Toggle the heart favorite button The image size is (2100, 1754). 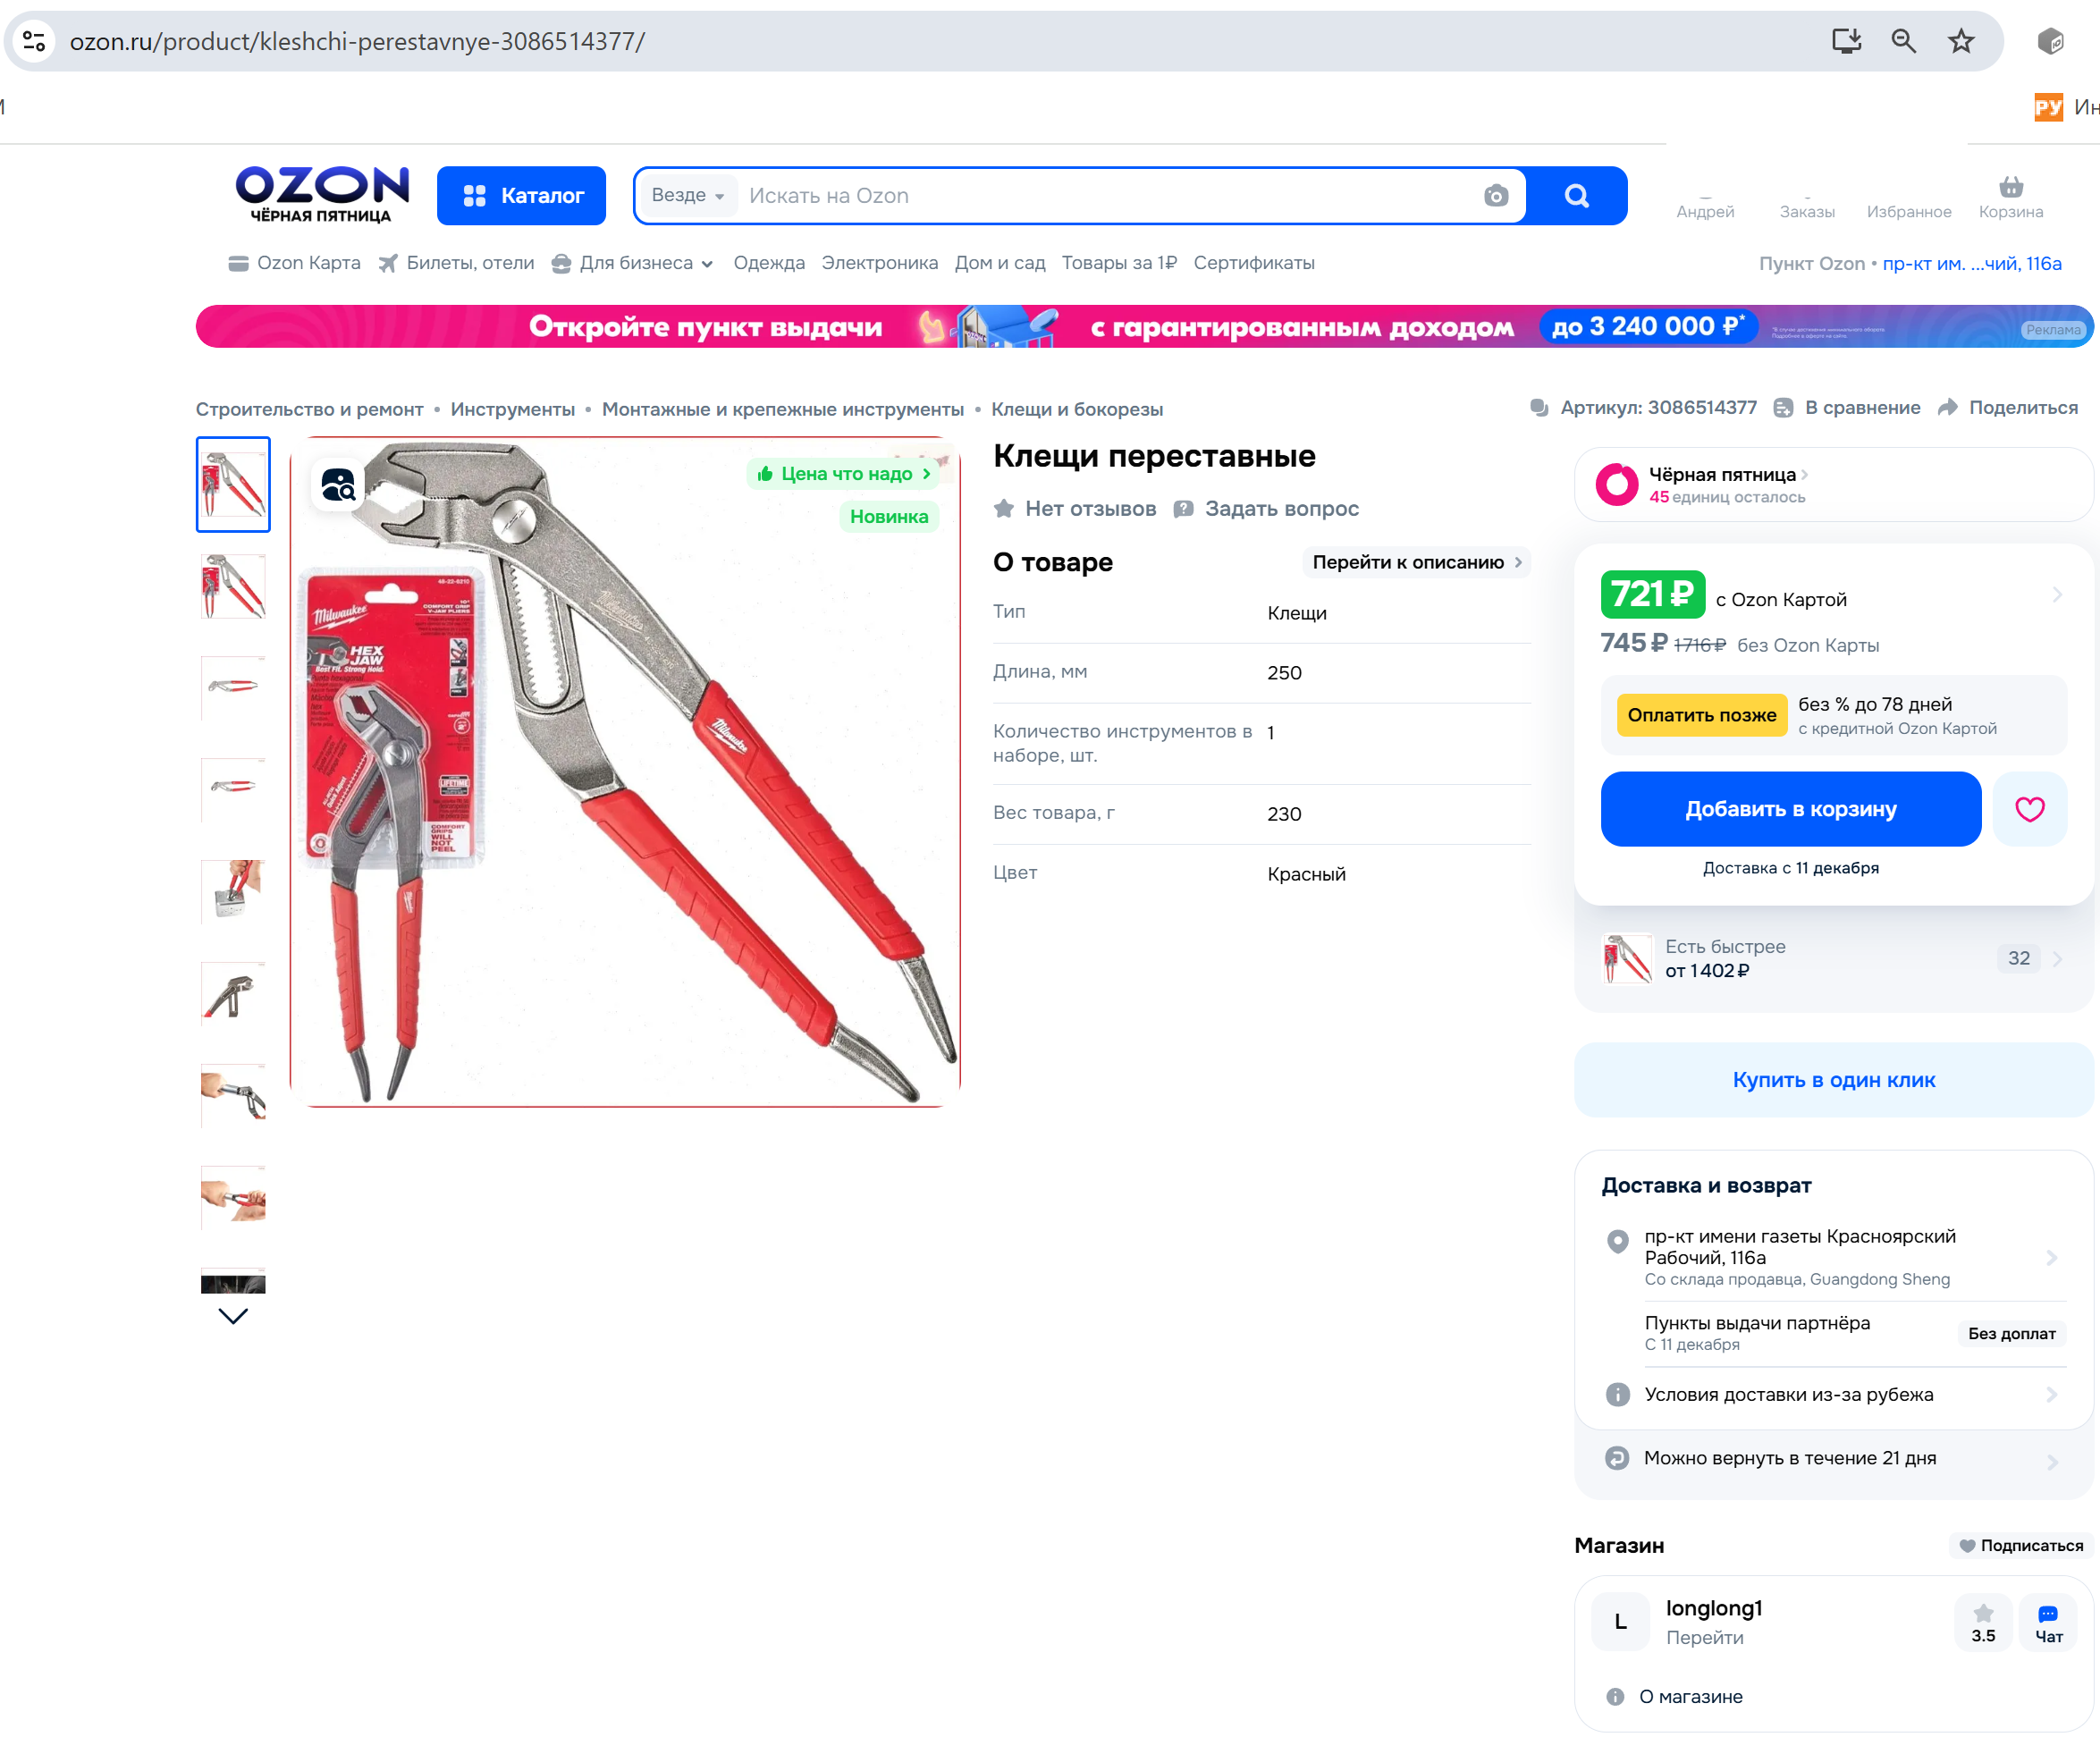[2029, 809]
